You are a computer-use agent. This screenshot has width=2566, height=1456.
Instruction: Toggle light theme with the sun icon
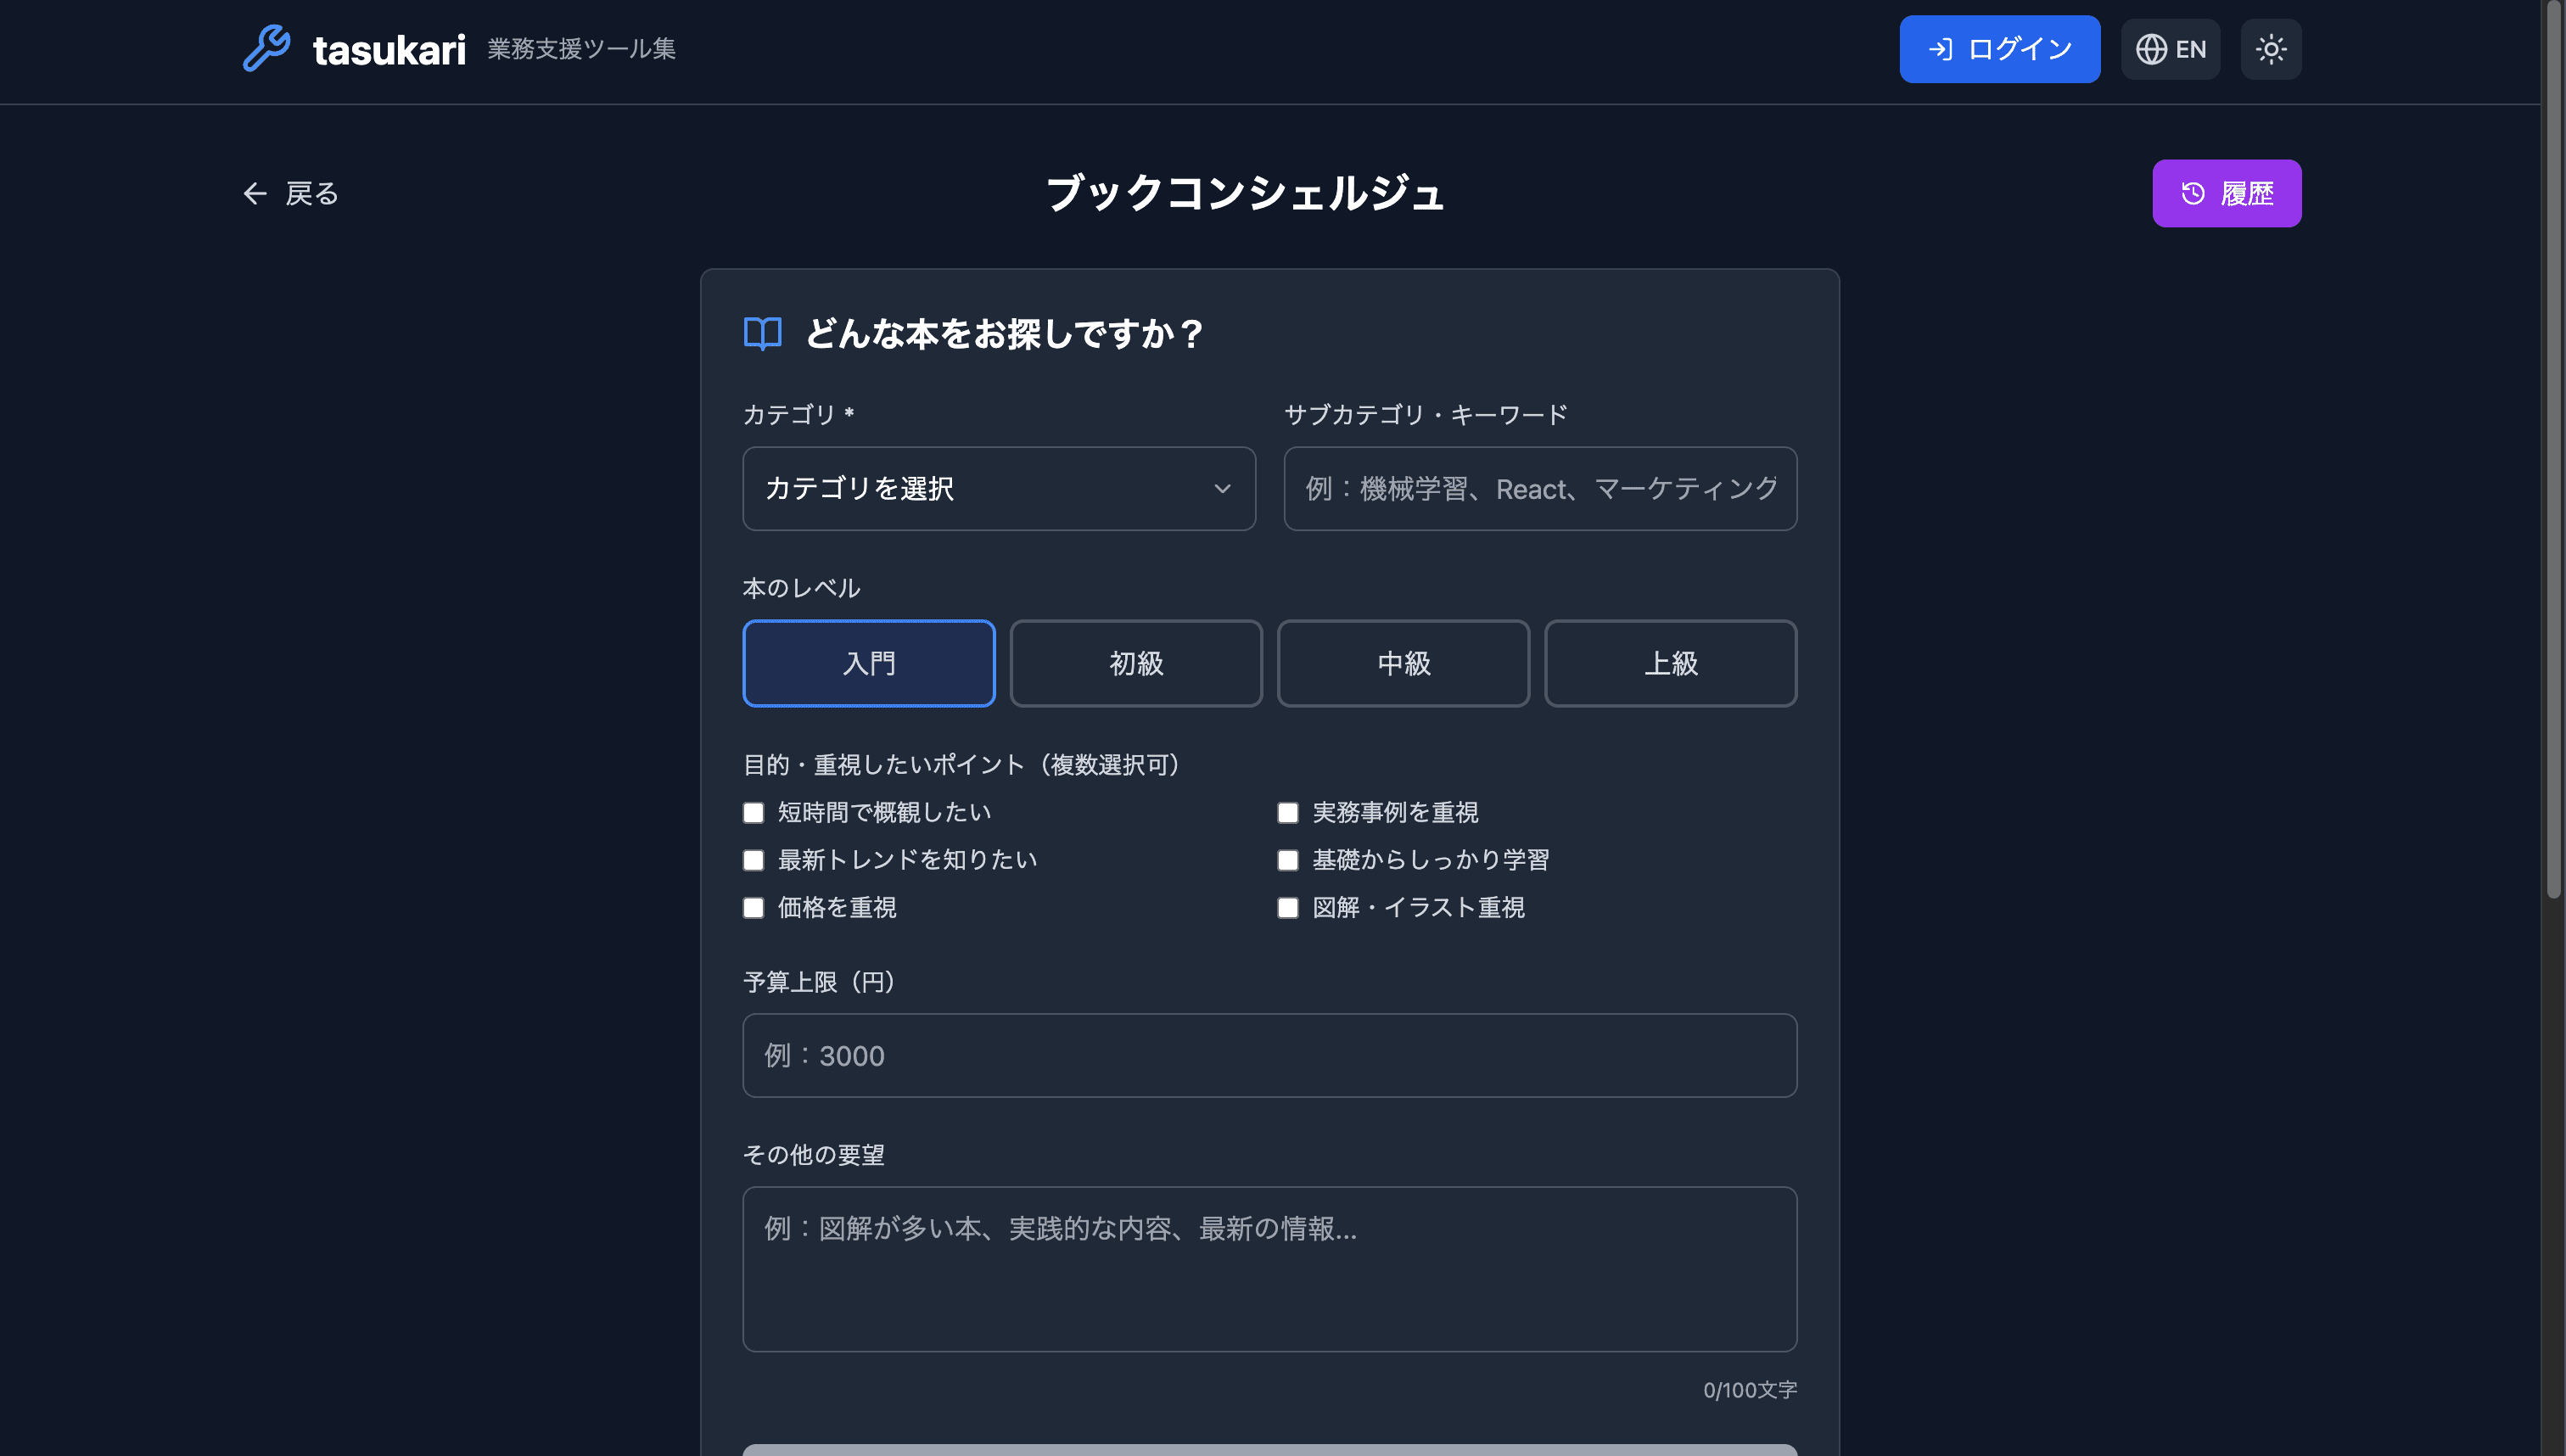2270,48
